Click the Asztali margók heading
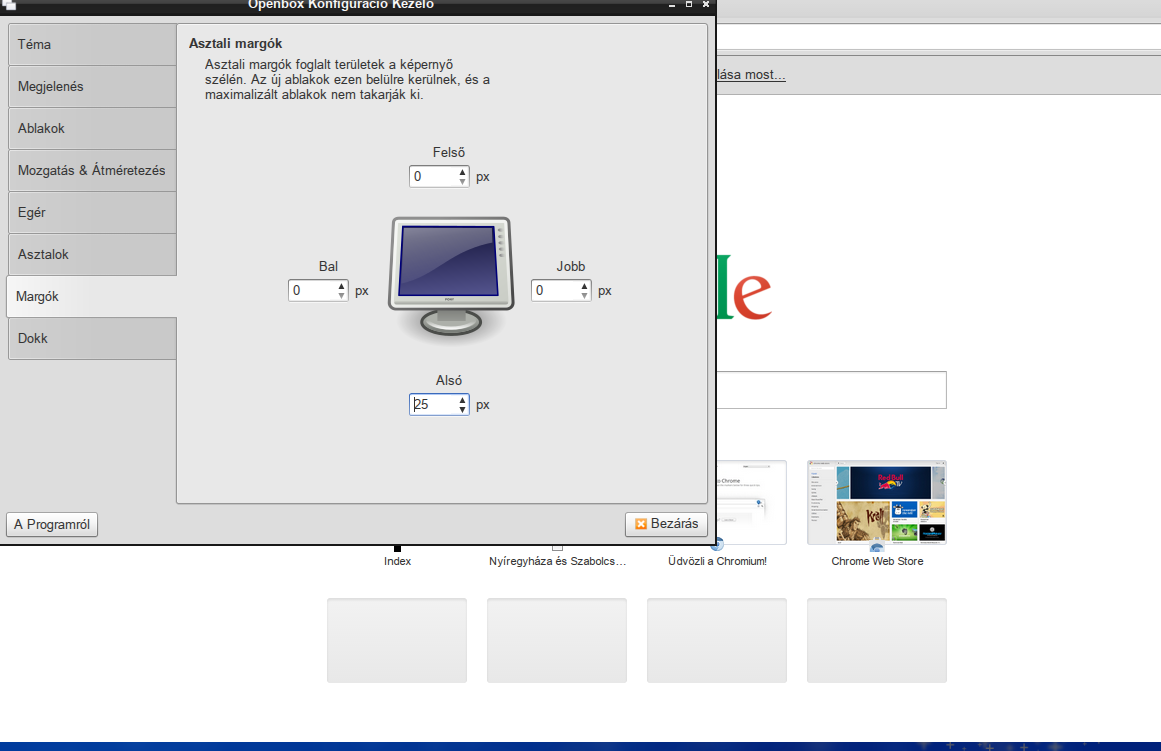Screen dimensions: 1161x751 click(x=235, y=44)
